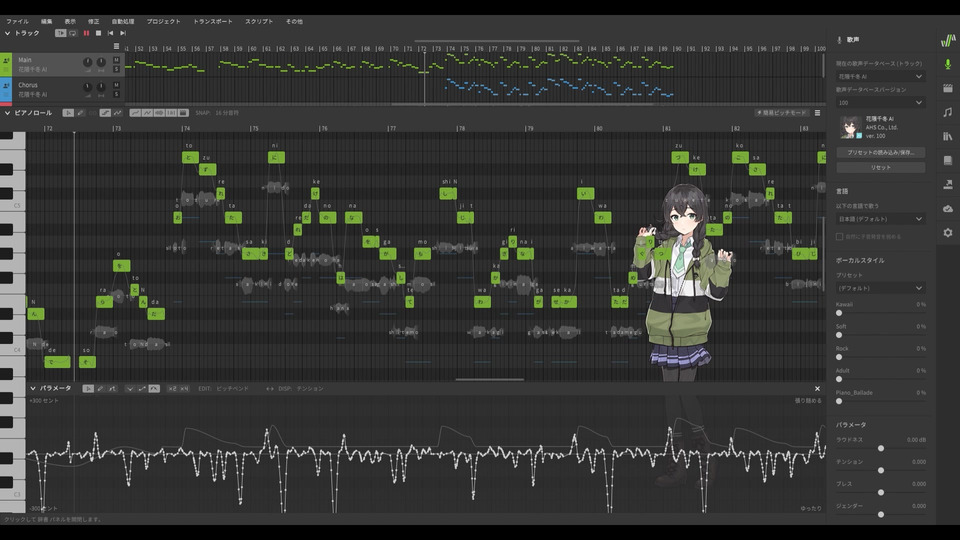Open the clapperboard panel in right sidebar
960x540 pixels.
click(x=948, y=89)
